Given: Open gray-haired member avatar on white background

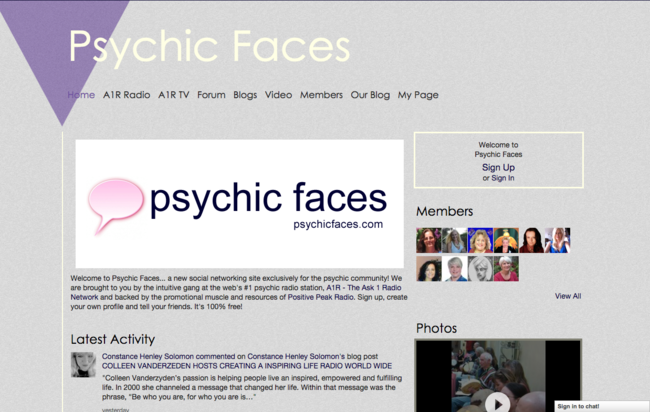Looking at the screenshot, I should (454, 269).
